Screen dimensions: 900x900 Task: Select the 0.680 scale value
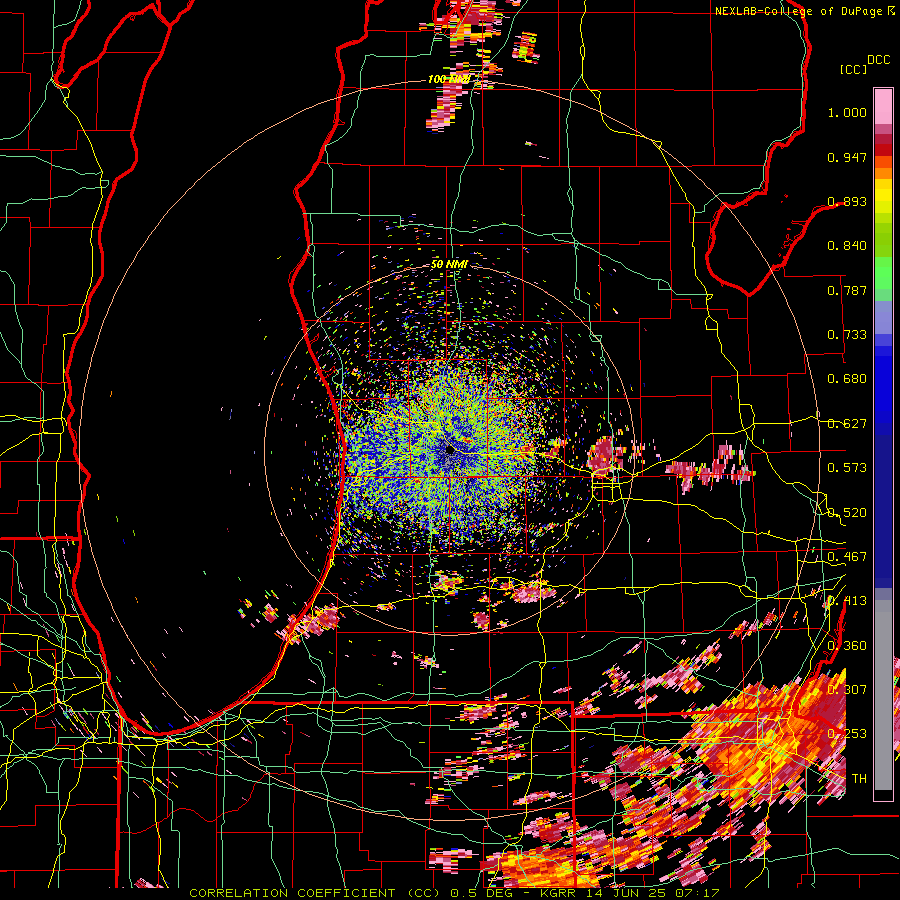[x=847, y=379]
